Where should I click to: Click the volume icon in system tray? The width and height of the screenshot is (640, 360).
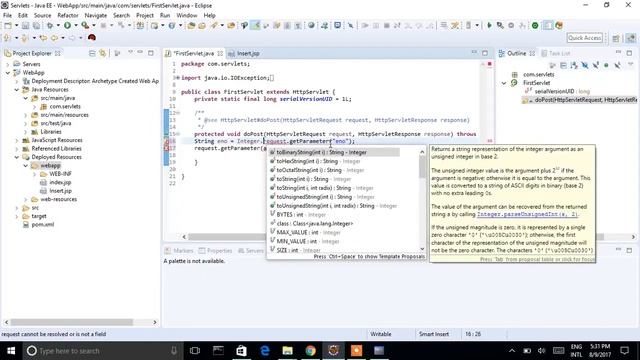[x=542, y=351]
